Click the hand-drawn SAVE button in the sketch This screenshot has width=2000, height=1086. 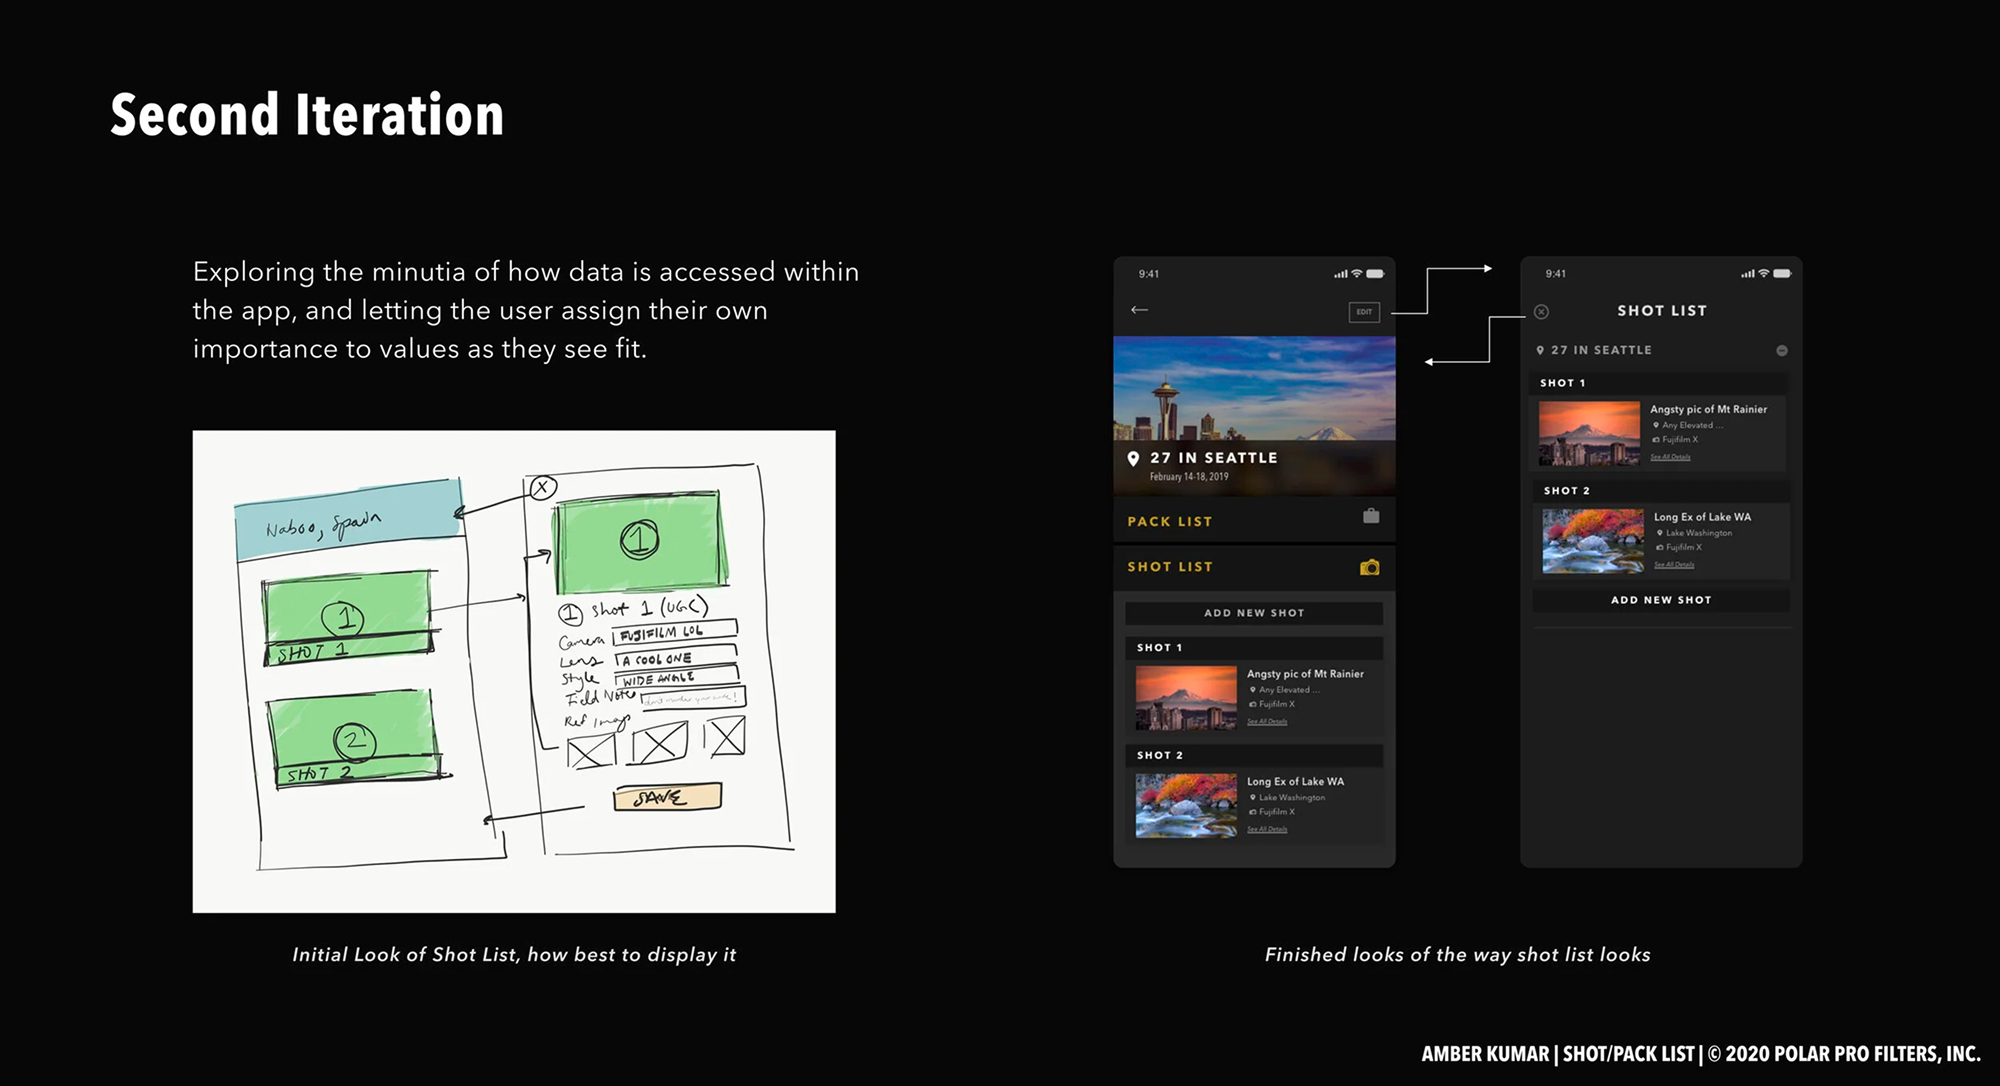(666, 797)
